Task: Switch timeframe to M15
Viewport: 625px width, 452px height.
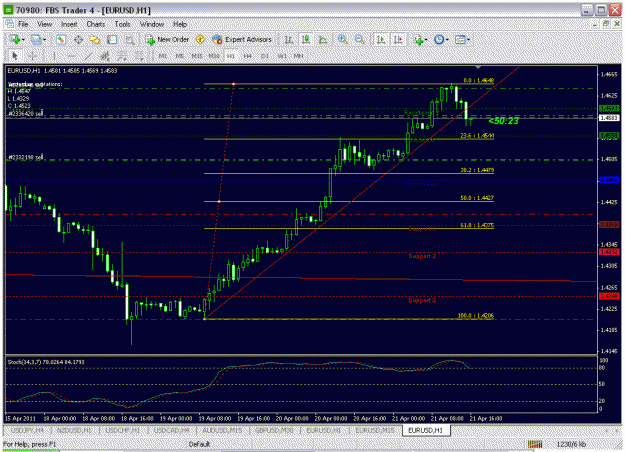Action: click(197, 56)
